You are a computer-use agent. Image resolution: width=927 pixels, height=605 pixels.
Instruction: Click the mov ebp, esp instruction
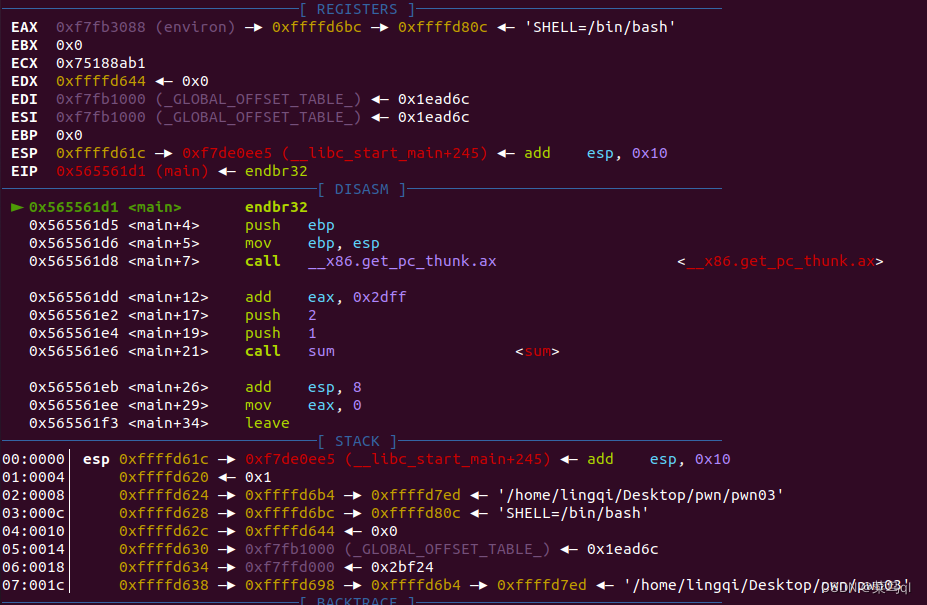tap(312, 244)
